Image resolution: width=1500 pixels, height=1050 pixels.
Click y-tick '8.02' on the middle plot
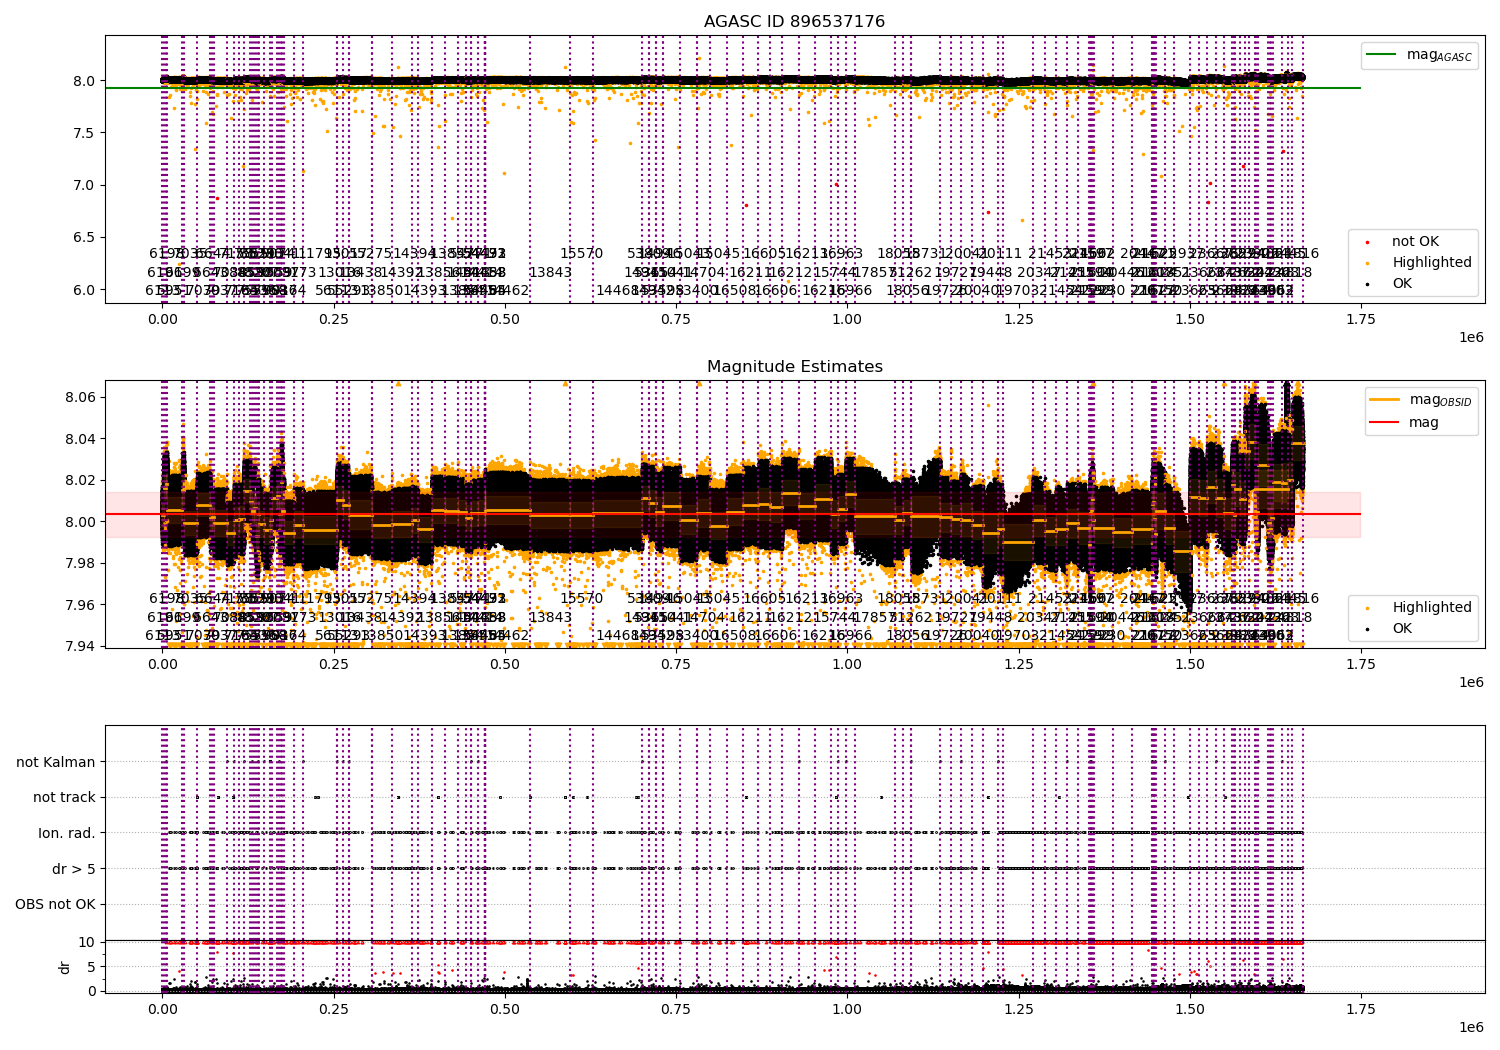81,481
